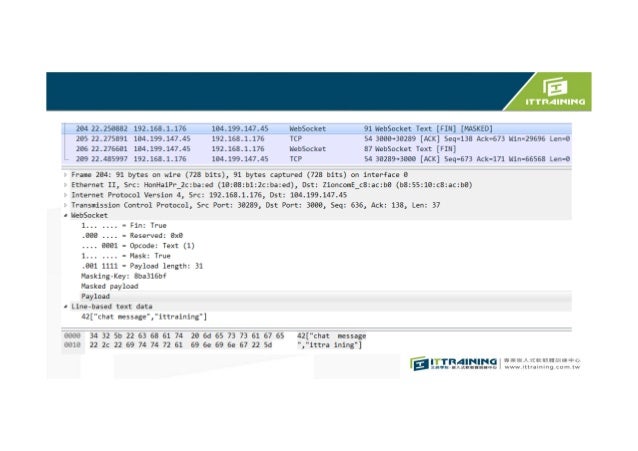
Task: Expand the Ethernet II section
Action: (66, 185)
